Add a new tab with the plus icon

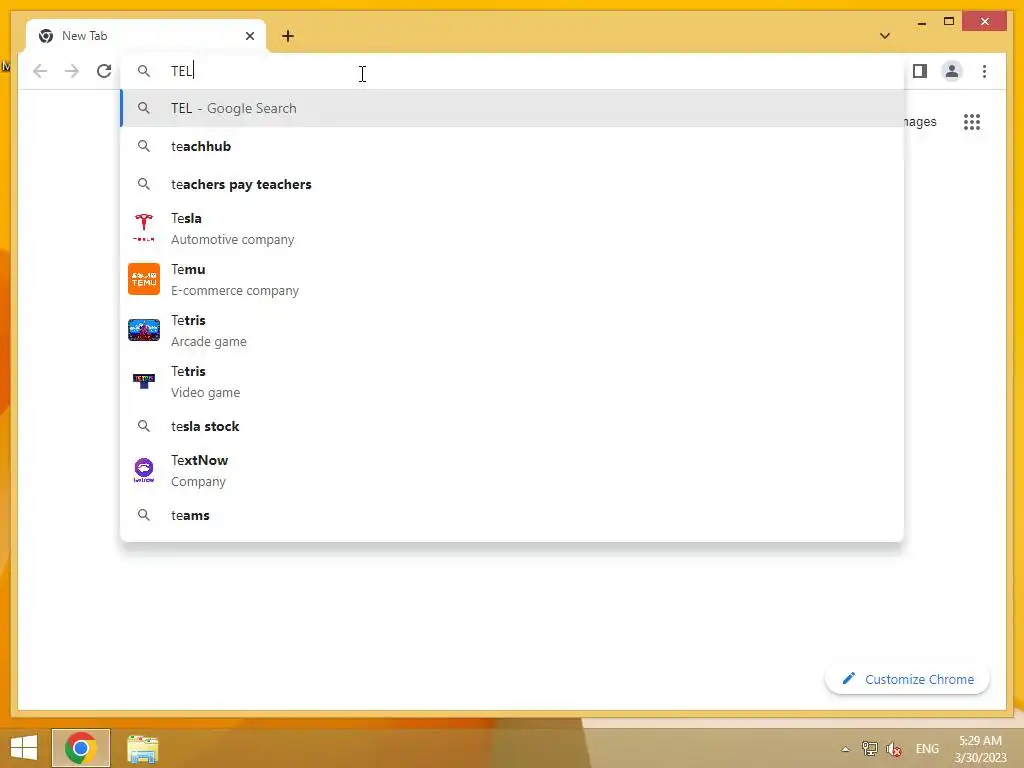tap(288, 36)
